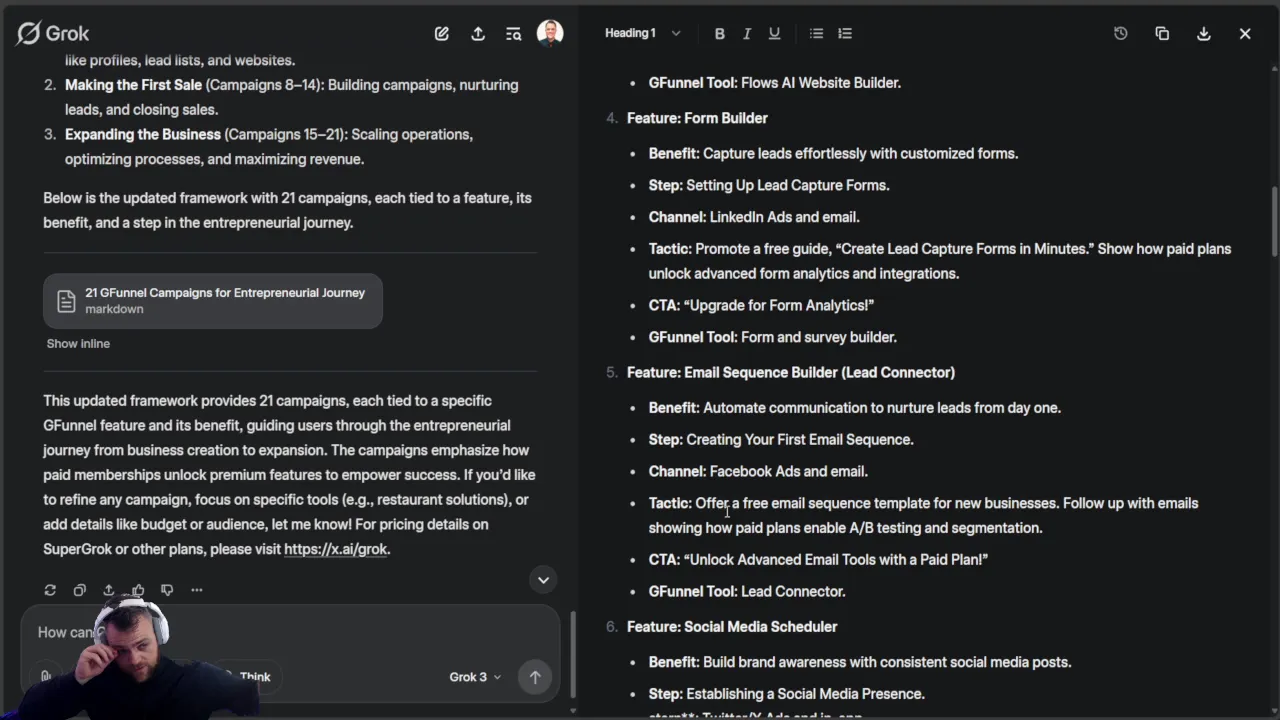The image size is (1280, 720).
Task: Click 'GFunnel Tool: Flows AI Website Builder.' bullet
Action: point(775,83)
